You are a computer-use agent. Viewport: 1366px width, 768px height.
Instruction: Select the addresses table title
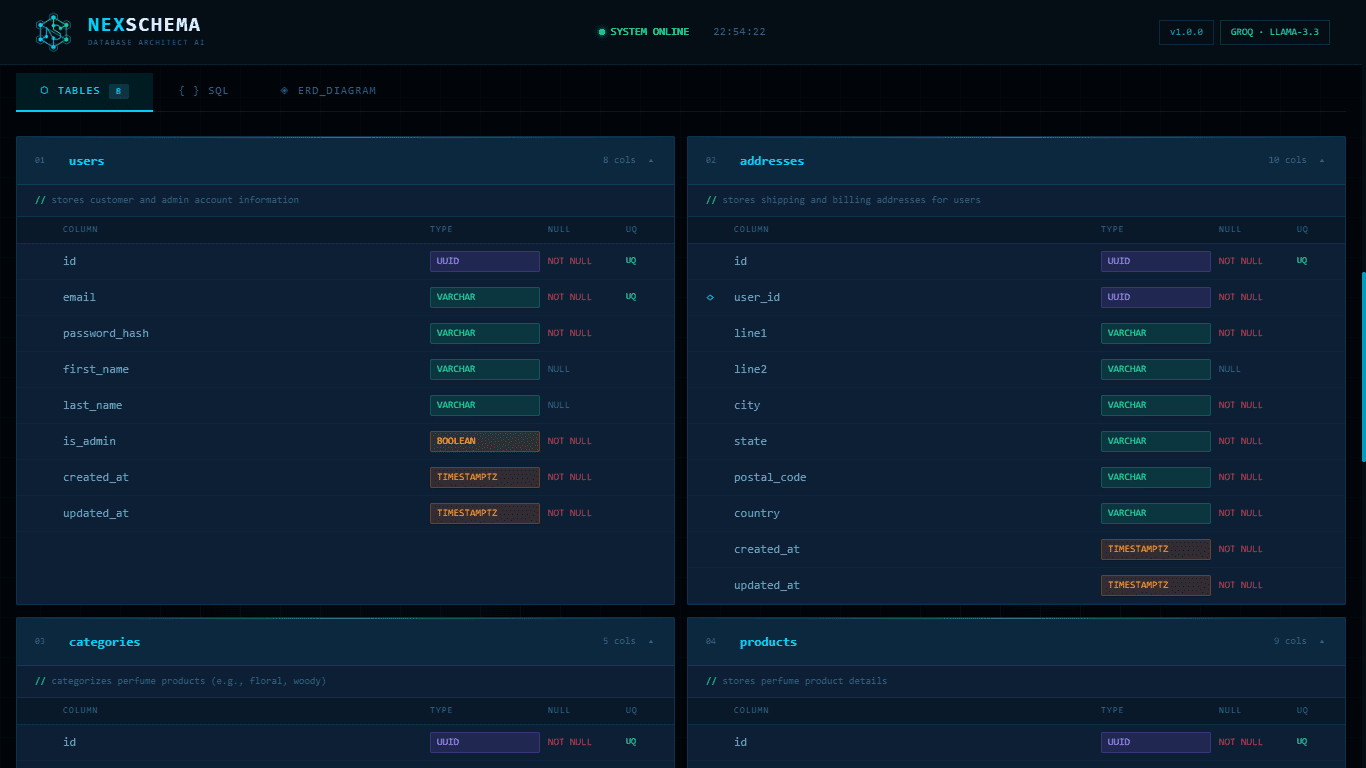(x=772, y=161)
